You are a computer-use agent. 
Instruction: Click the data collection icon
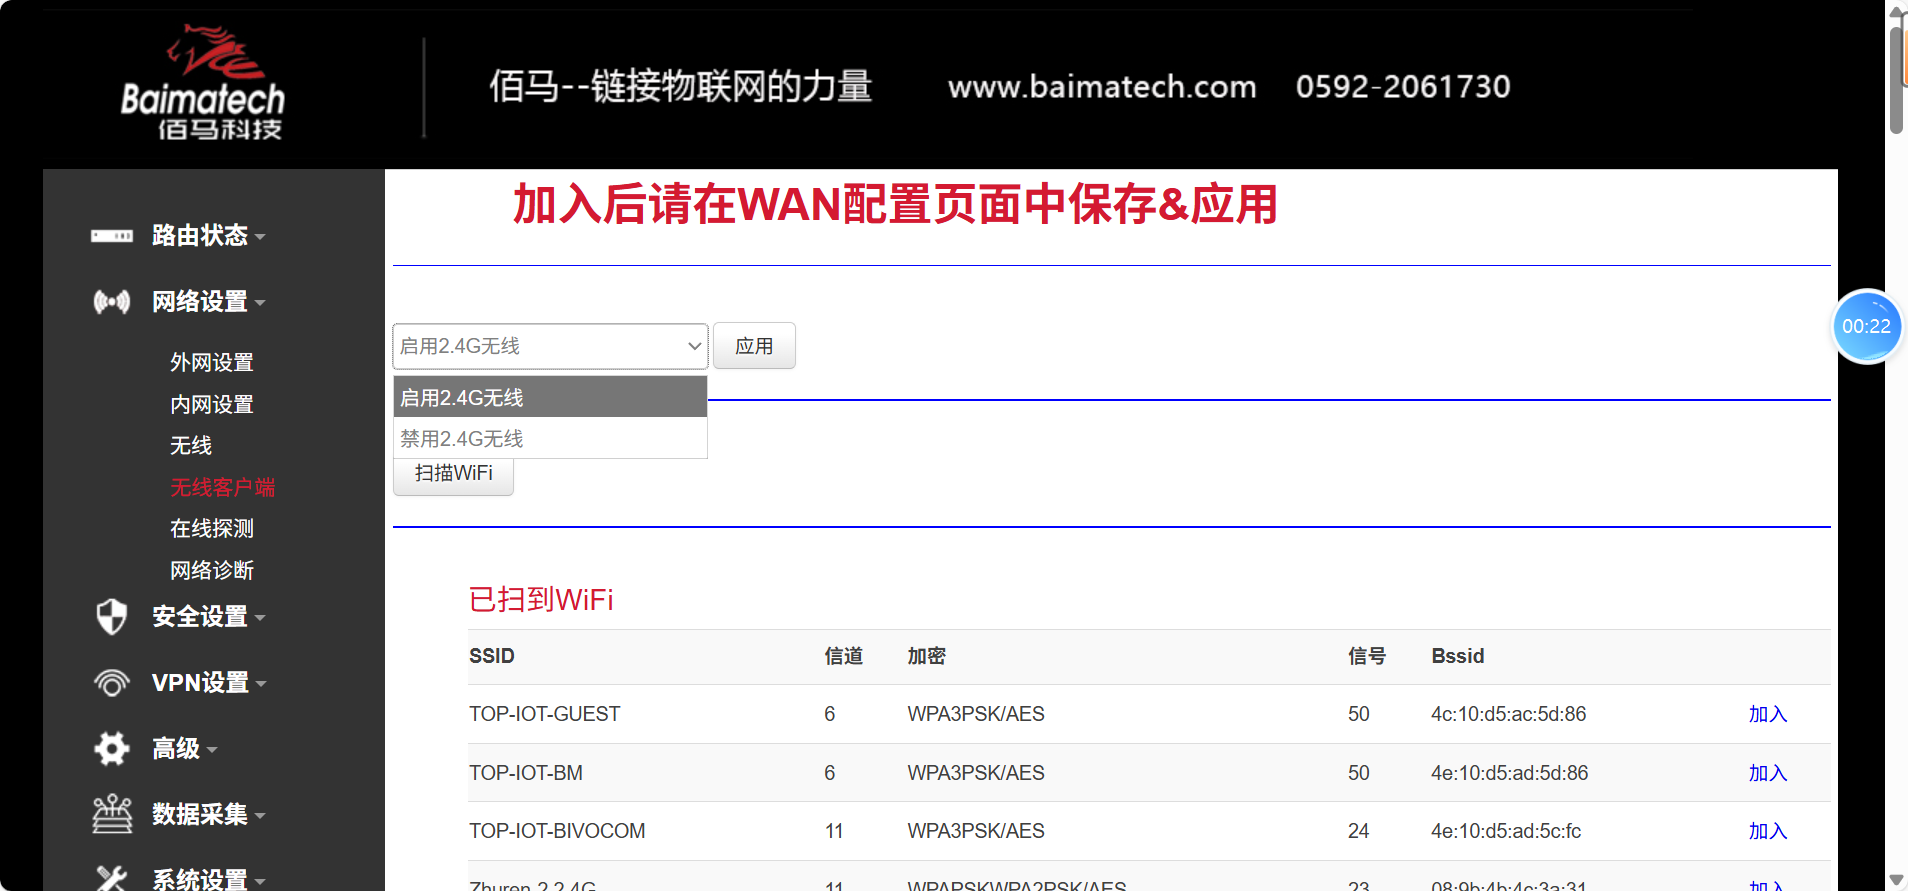[111, 814]
